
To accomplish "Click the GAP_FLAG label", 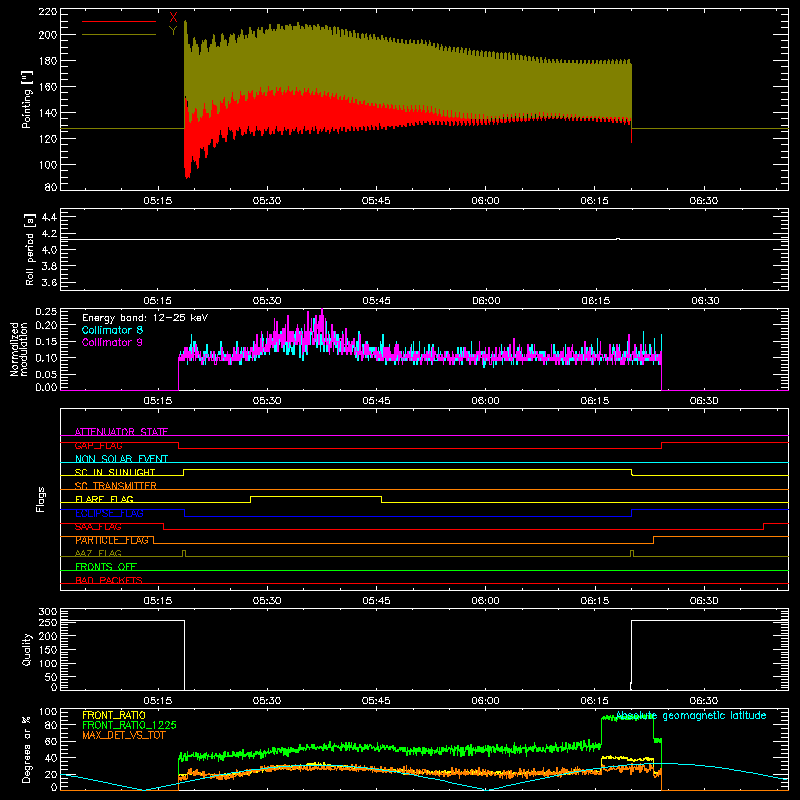I will pos(98,445).
